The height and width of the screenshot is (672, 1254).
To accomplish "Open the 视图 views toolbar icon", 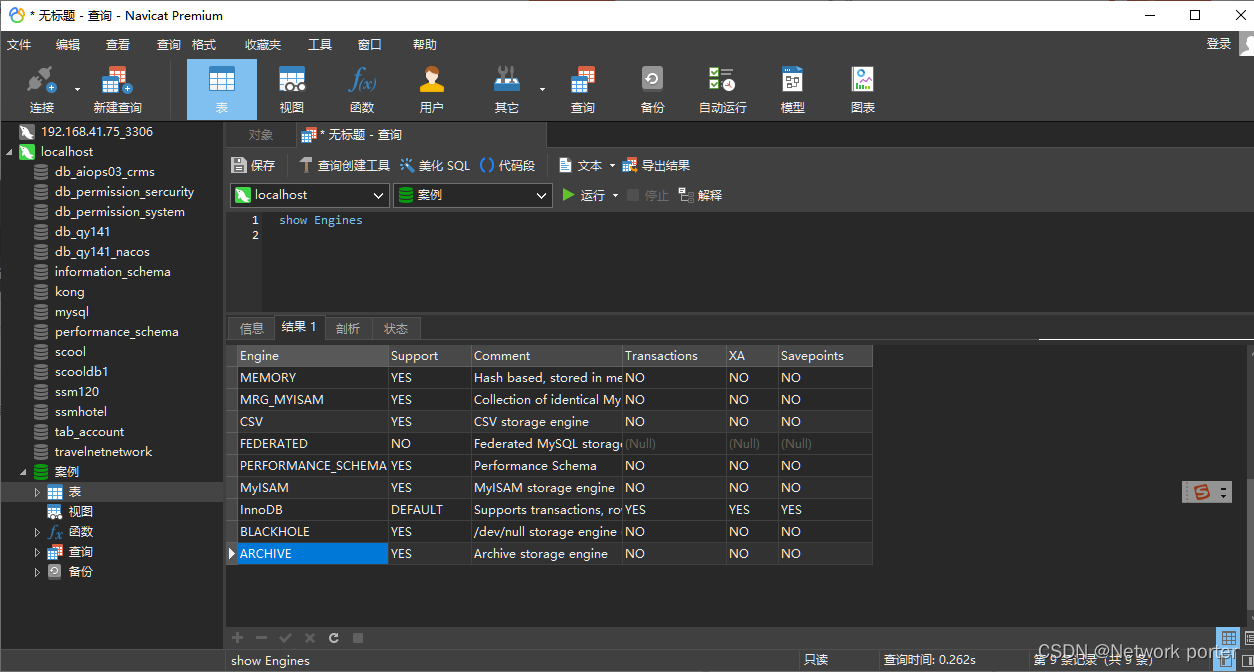I will click(292, 89).
